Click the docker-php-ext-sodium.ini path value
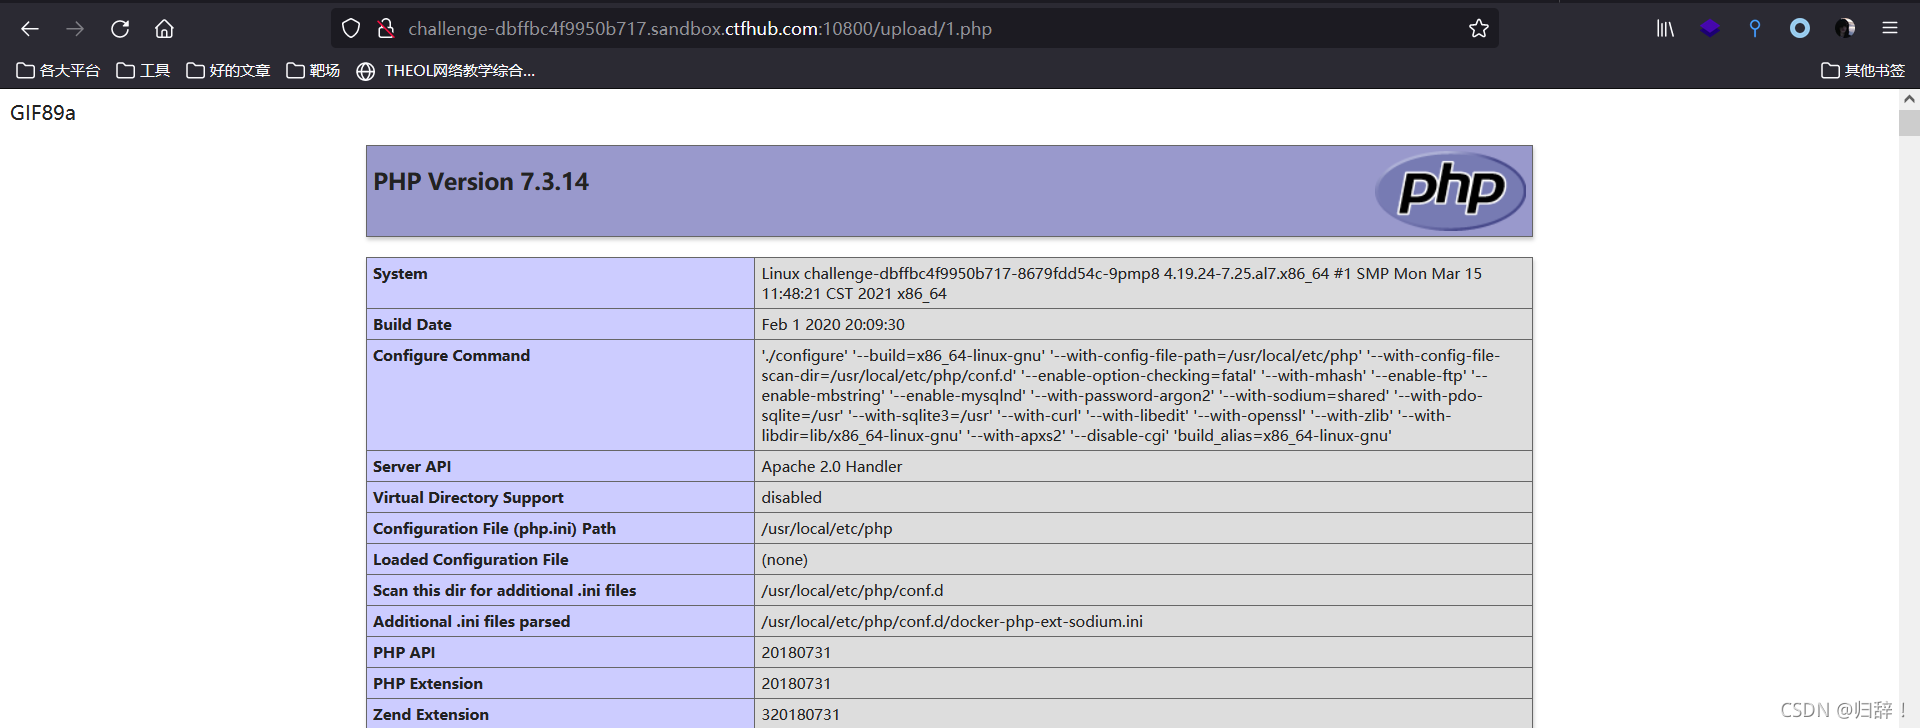 [x=952, y=622]
